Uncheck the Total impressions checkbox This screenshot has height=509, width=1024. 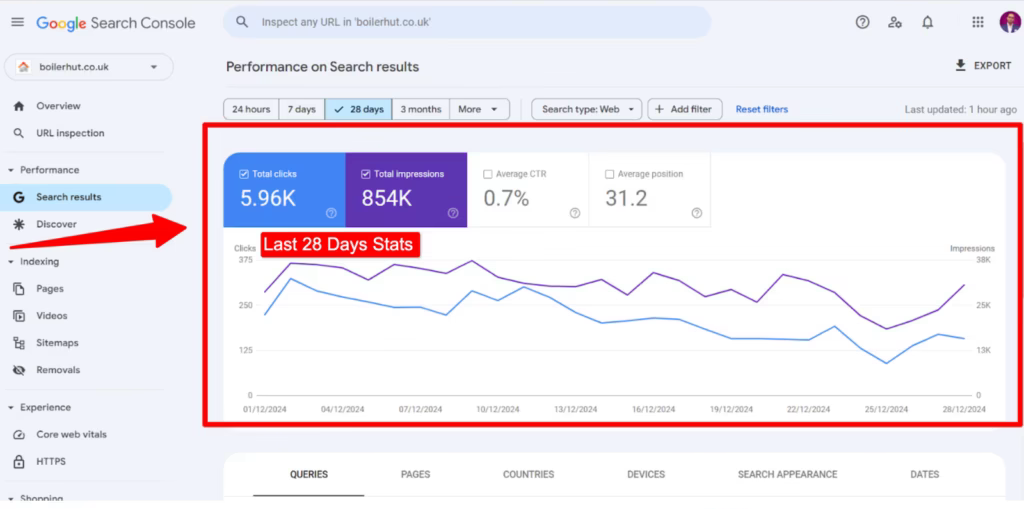(x=366, y=174)
